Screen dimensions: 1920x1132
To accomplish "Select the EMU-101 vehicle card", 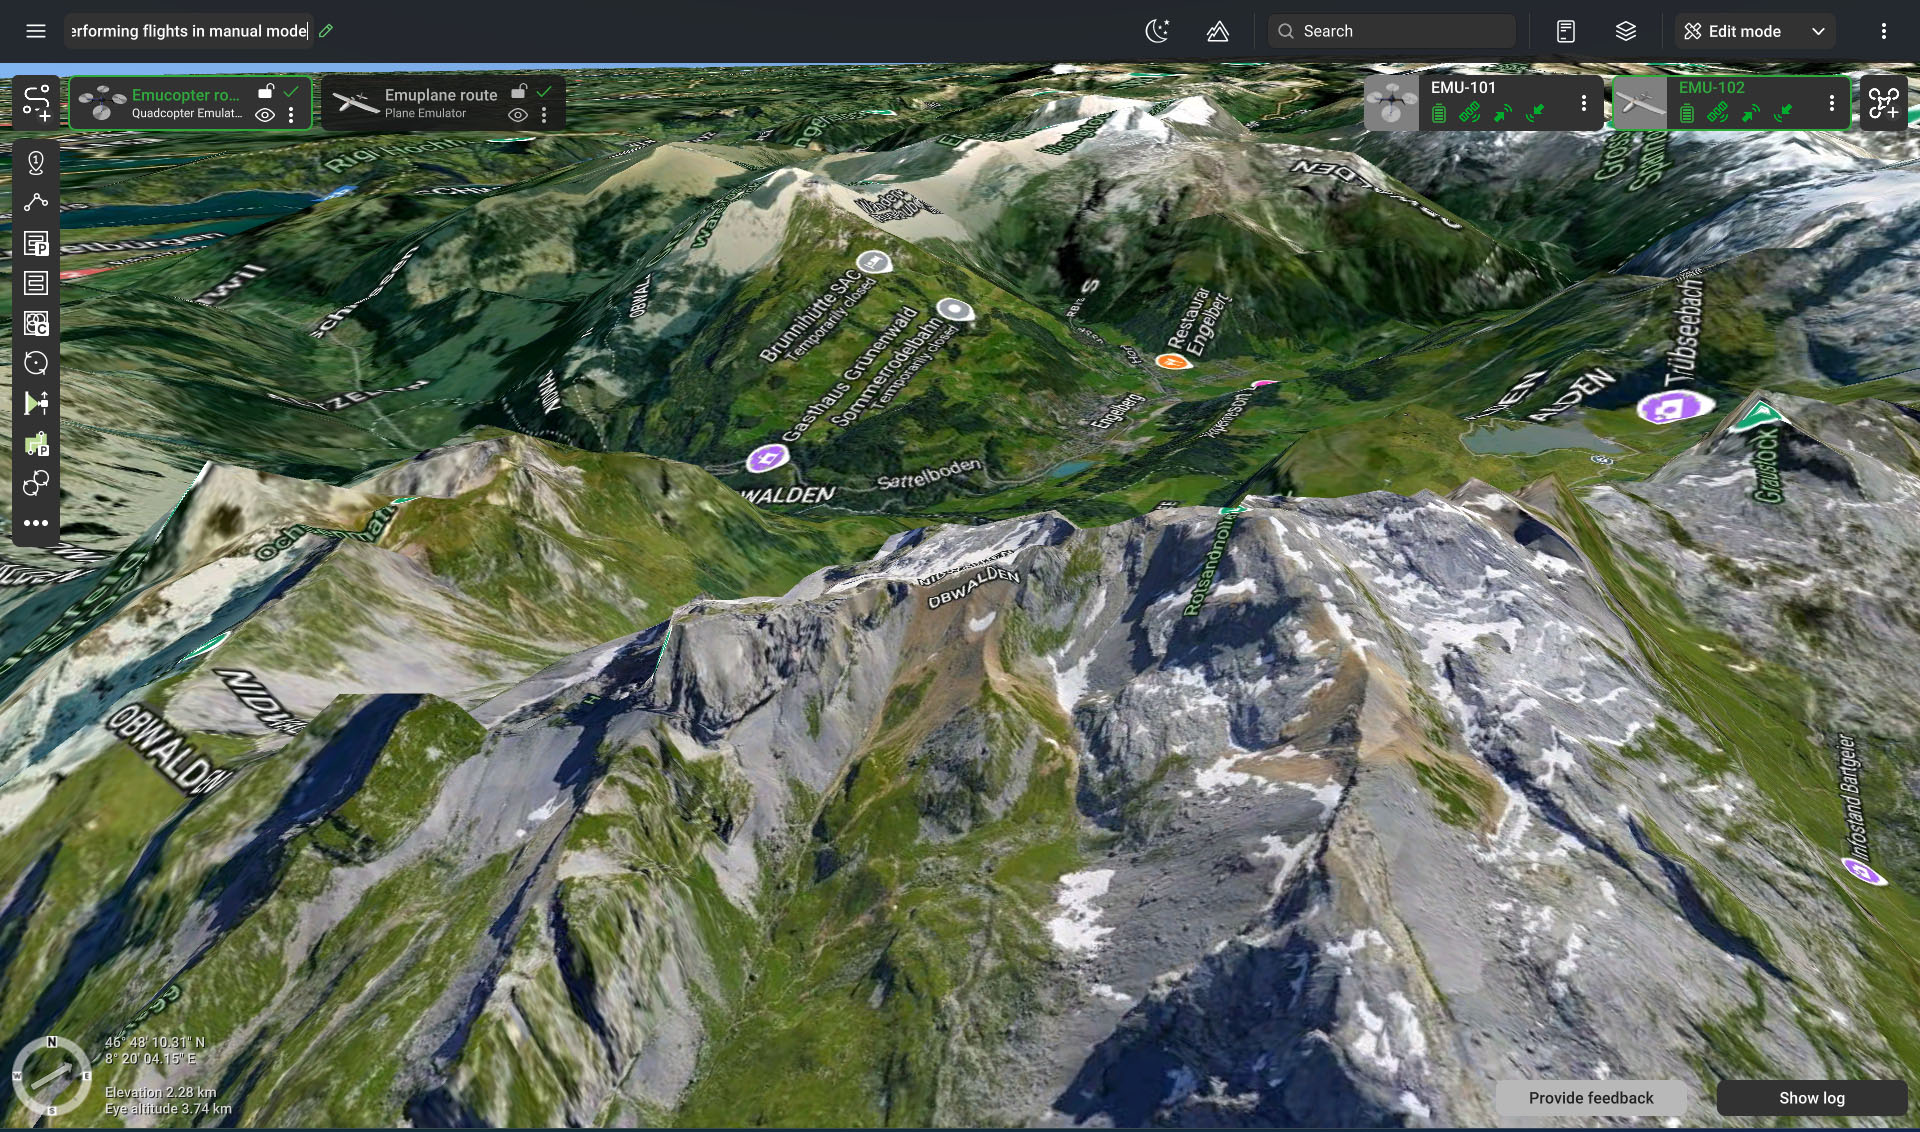I will point(1484,103).
